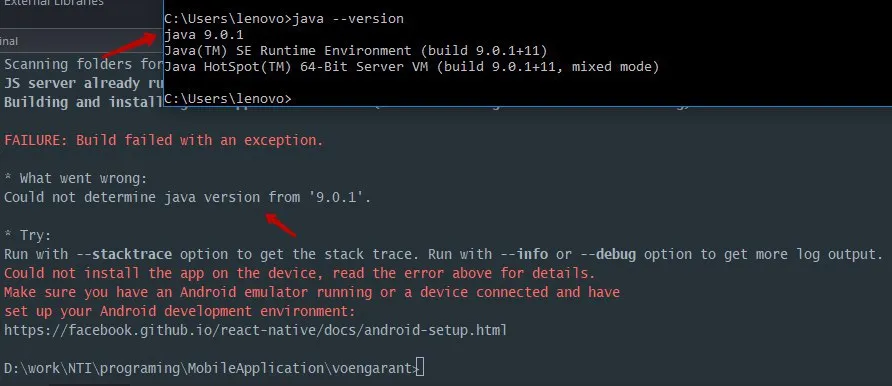The width and height of the screenshot is (892, 386).
Task: Open the react-native android-setup docs link
Action: pyautogui.click(x=255, y=330)
